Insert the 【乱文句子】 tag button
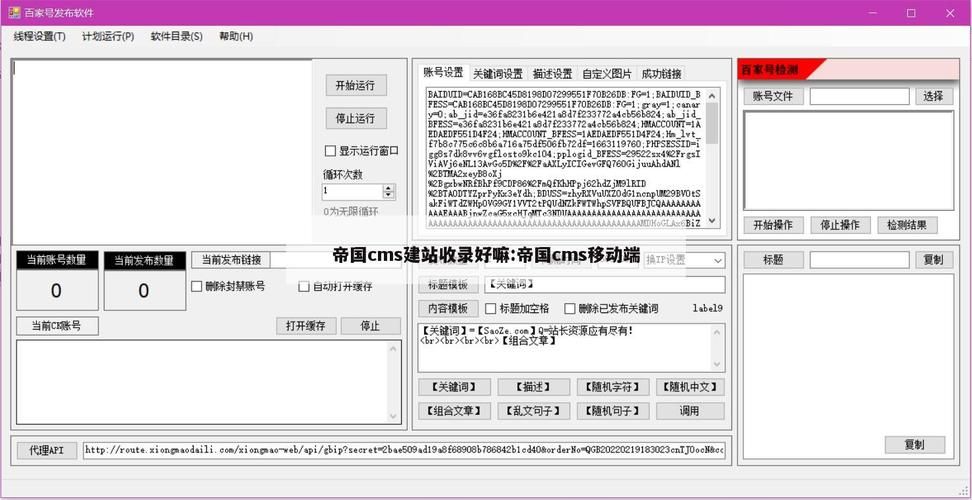 (534, 411)
